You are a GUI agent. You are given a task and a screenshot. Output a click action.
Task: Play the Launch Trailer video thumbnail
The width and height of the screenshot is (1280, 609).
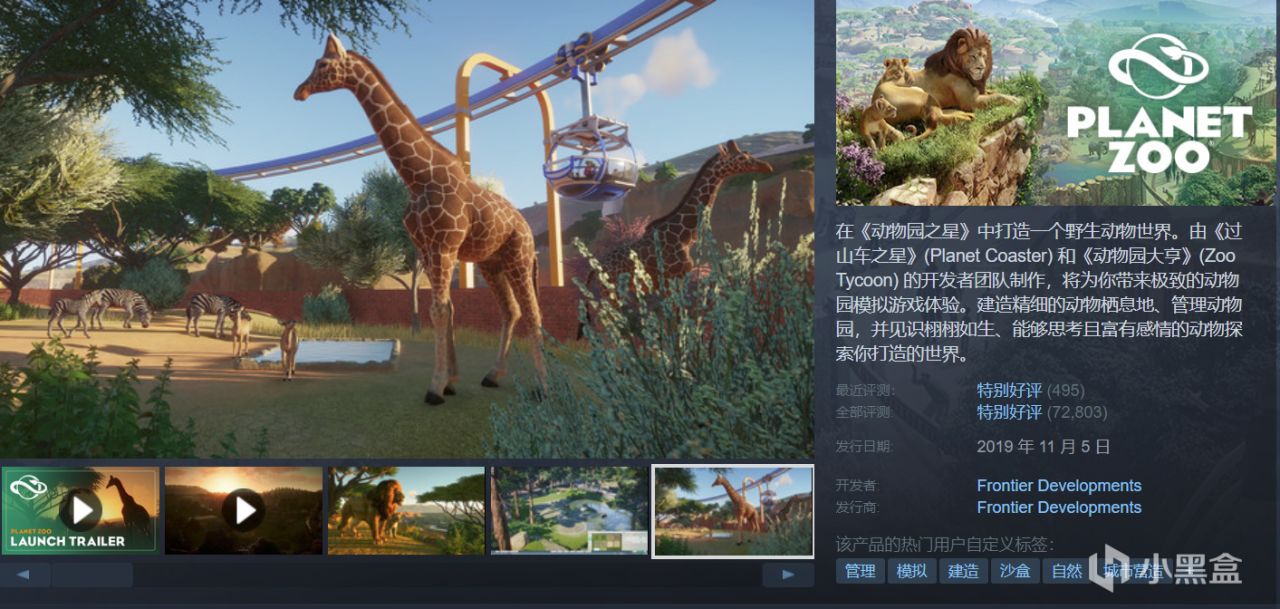pyautogui.click(x=80, y=510)
